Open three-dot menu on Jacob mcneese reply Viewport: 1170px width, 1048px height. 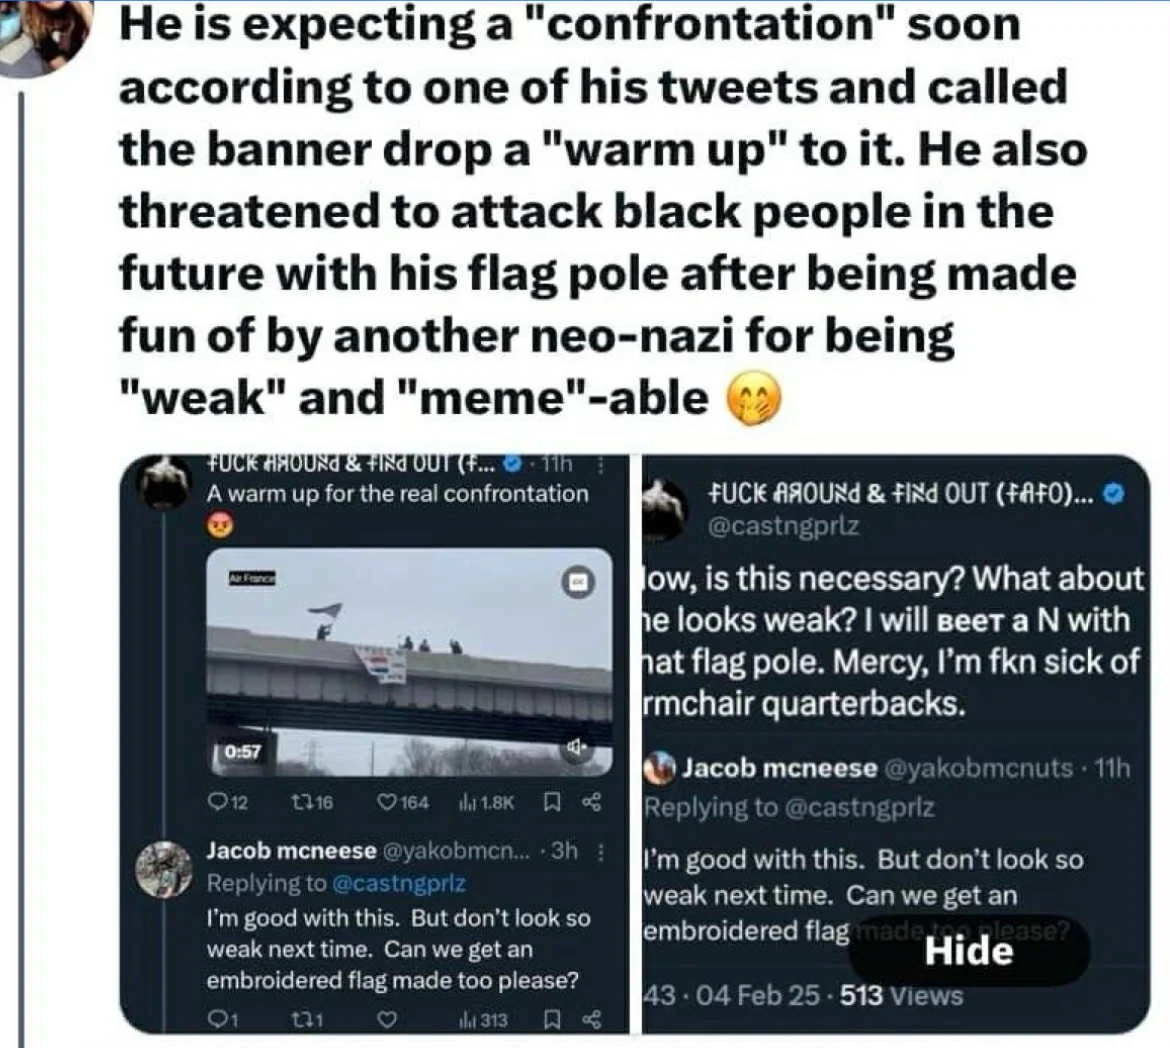601,851
